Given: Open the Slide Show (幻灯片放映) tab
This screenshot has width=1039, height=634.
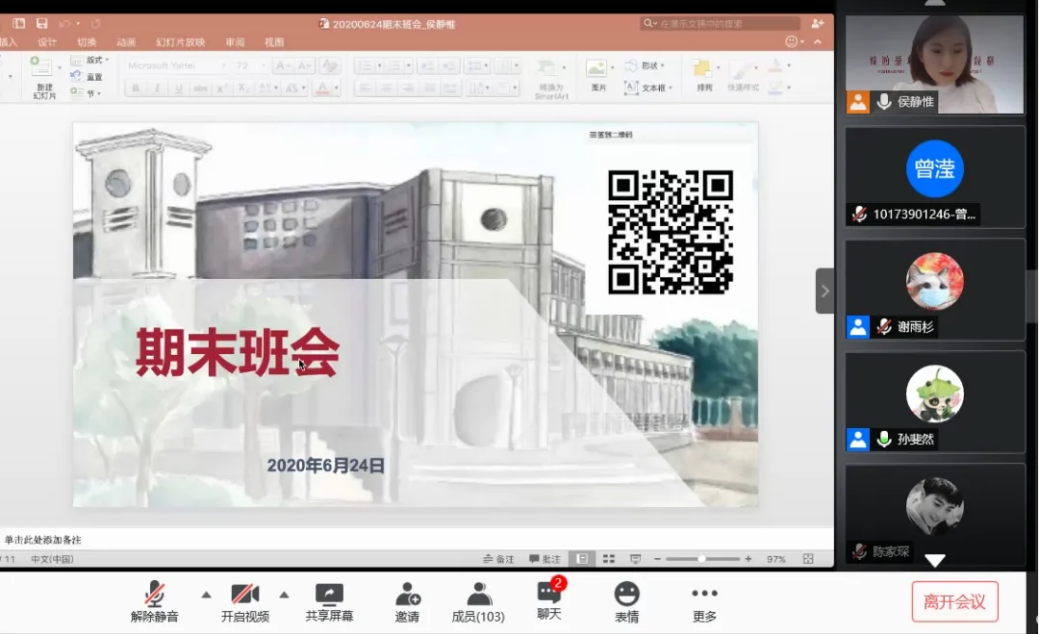Looking at the screenshot, I should click(180, 42).
